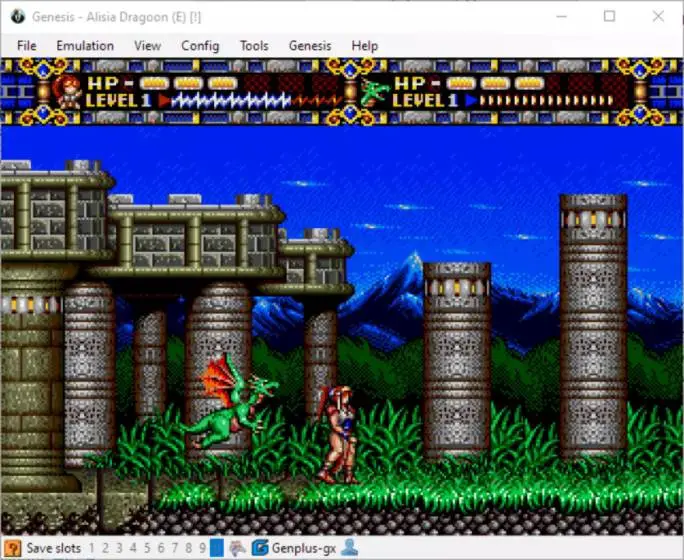The width and height of the screenshot is (684, 560).
Task: Click the Genplus-gx core name label
Action: coord(304,548)
